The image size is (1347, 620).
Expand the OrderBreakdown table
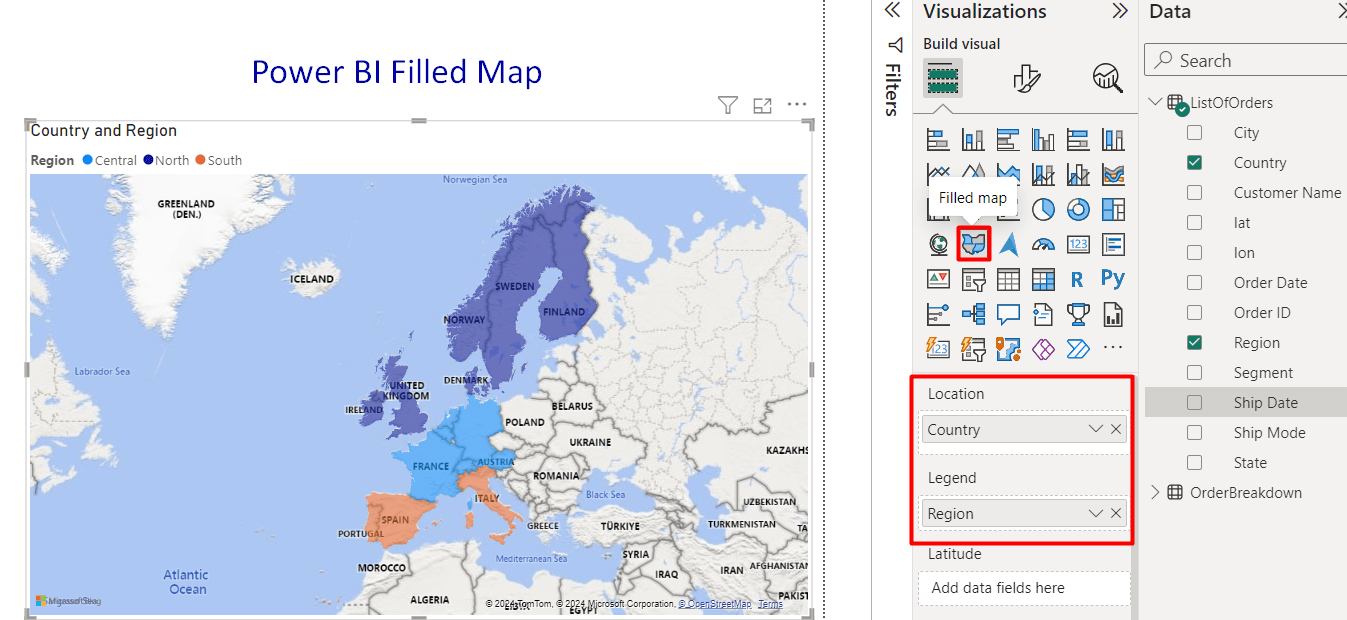[x=1156, y=492]
